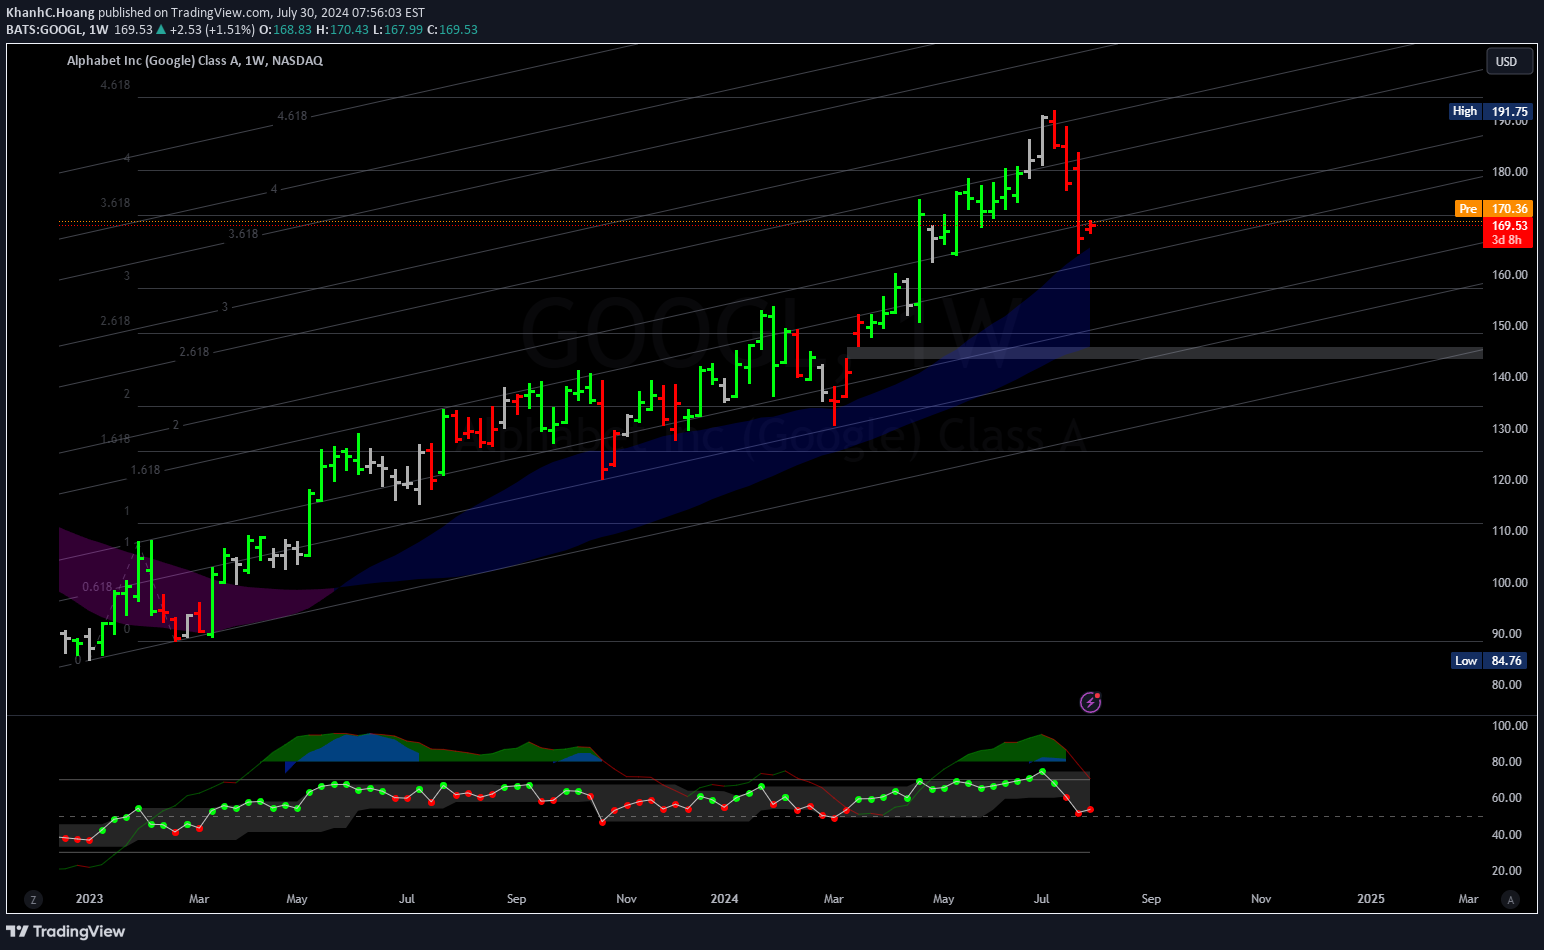Click the 150.00 price axis label
The width and height of the screenshot is (1544, 950).
pyautogui.click(x=1510, y=326)
